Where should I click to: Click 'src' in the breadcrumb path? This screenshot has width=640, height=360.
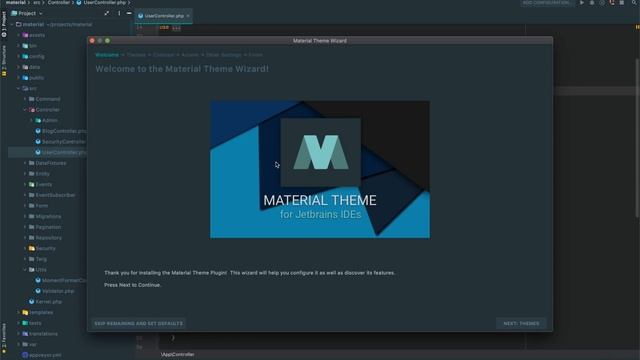click(x=37, y=2)
